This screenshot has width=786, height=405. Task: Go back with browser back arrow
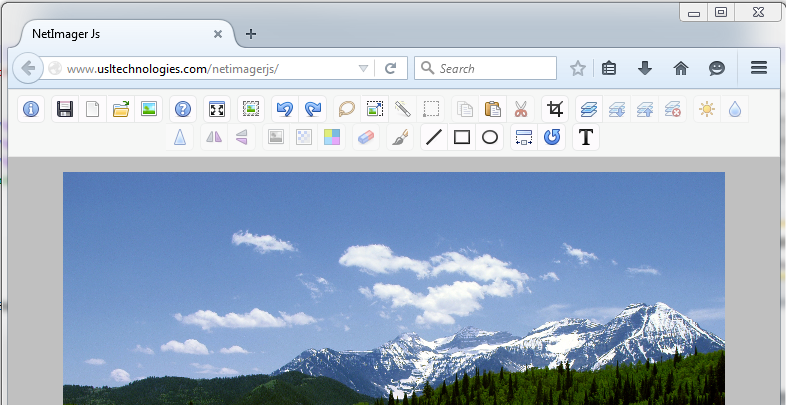[28, 68]
